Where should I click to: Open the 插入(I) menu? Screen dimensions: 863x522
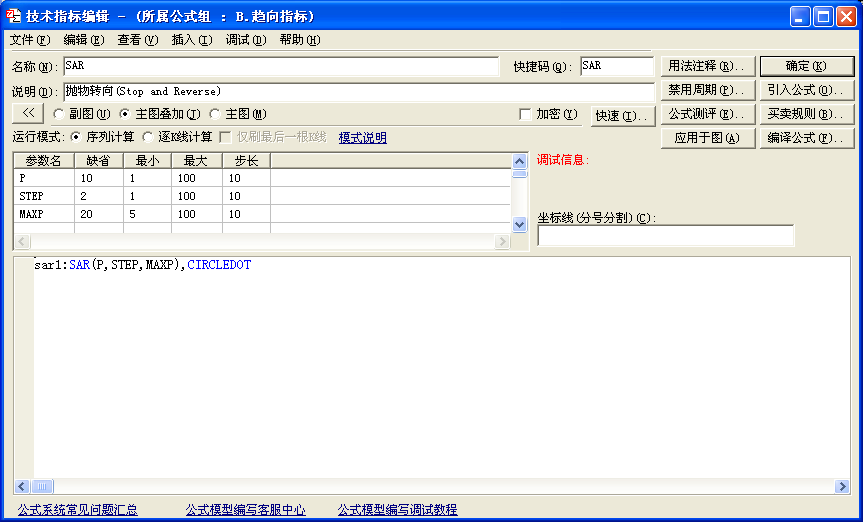point(192,40)
